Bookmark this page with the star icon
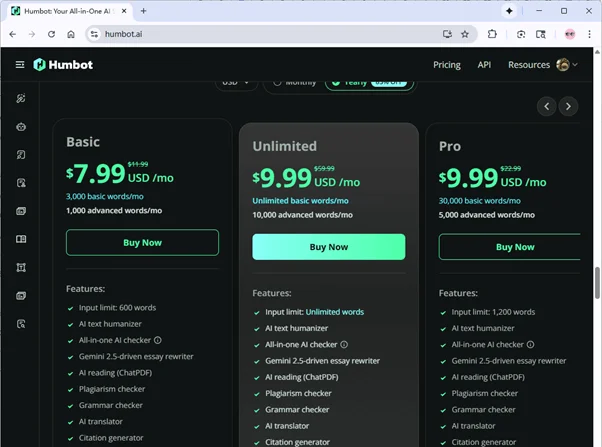This screenshot has height=447, width=602. tap(465, 34)
